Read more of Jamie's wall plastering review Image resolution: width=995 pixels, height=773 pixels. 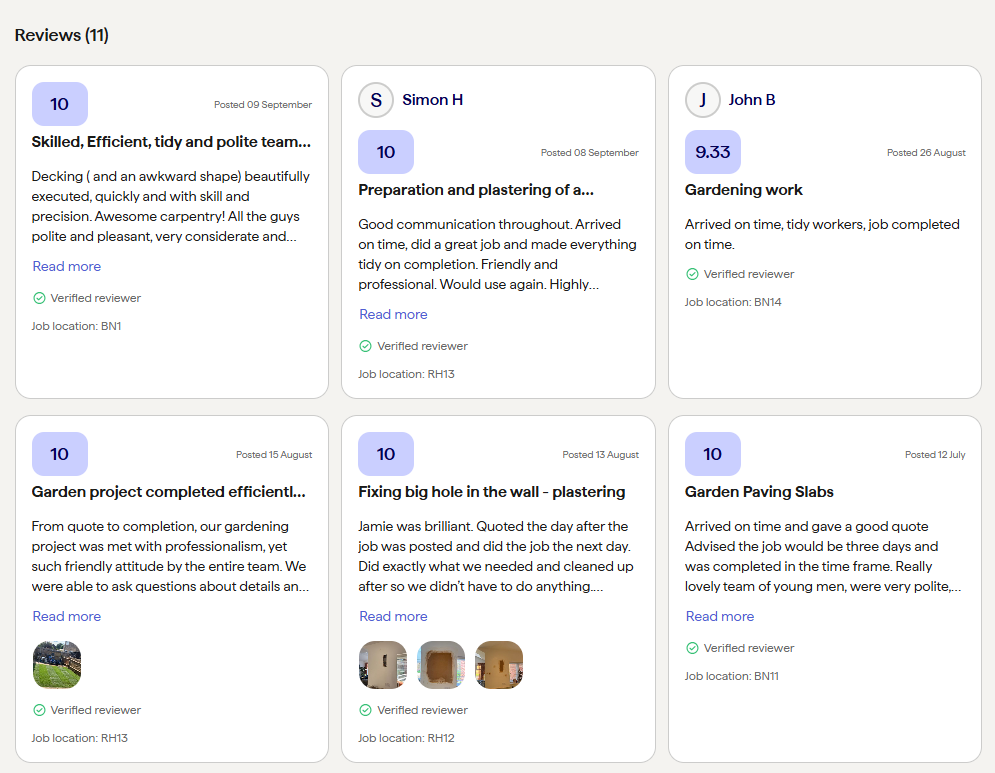393,616
